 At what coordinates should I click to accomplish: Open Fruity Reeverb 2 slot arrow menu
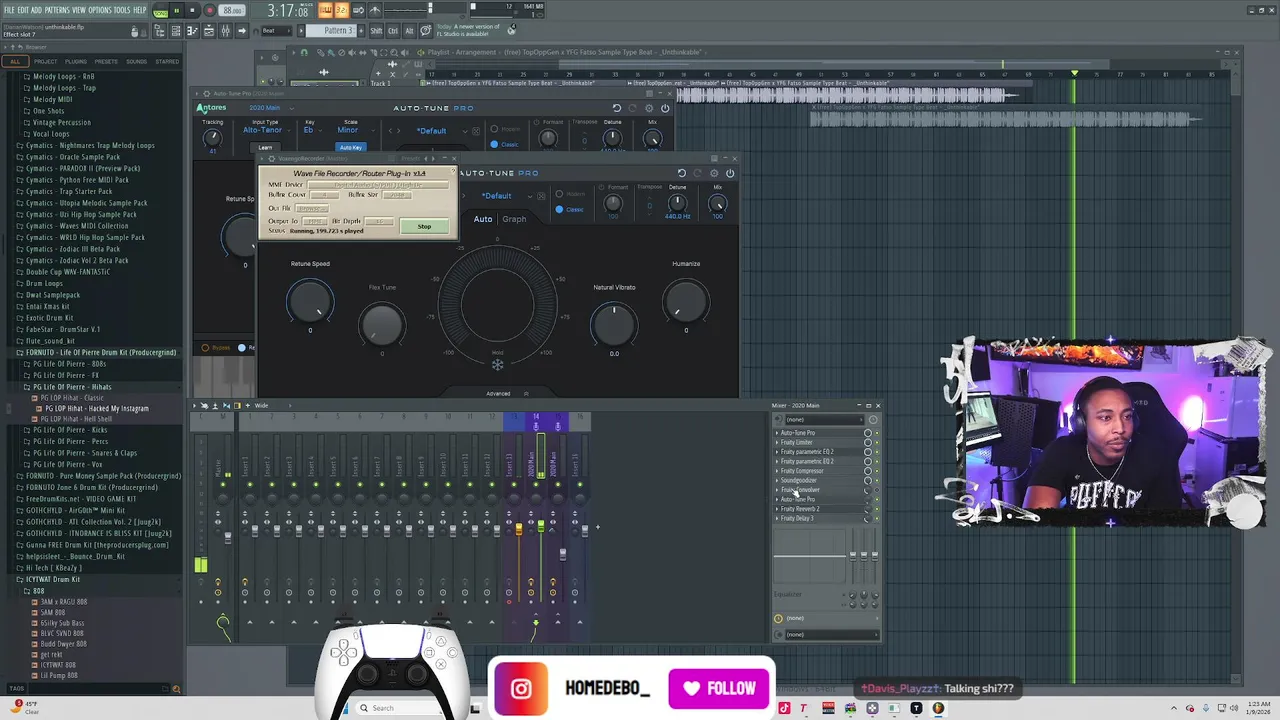point(777,509)
